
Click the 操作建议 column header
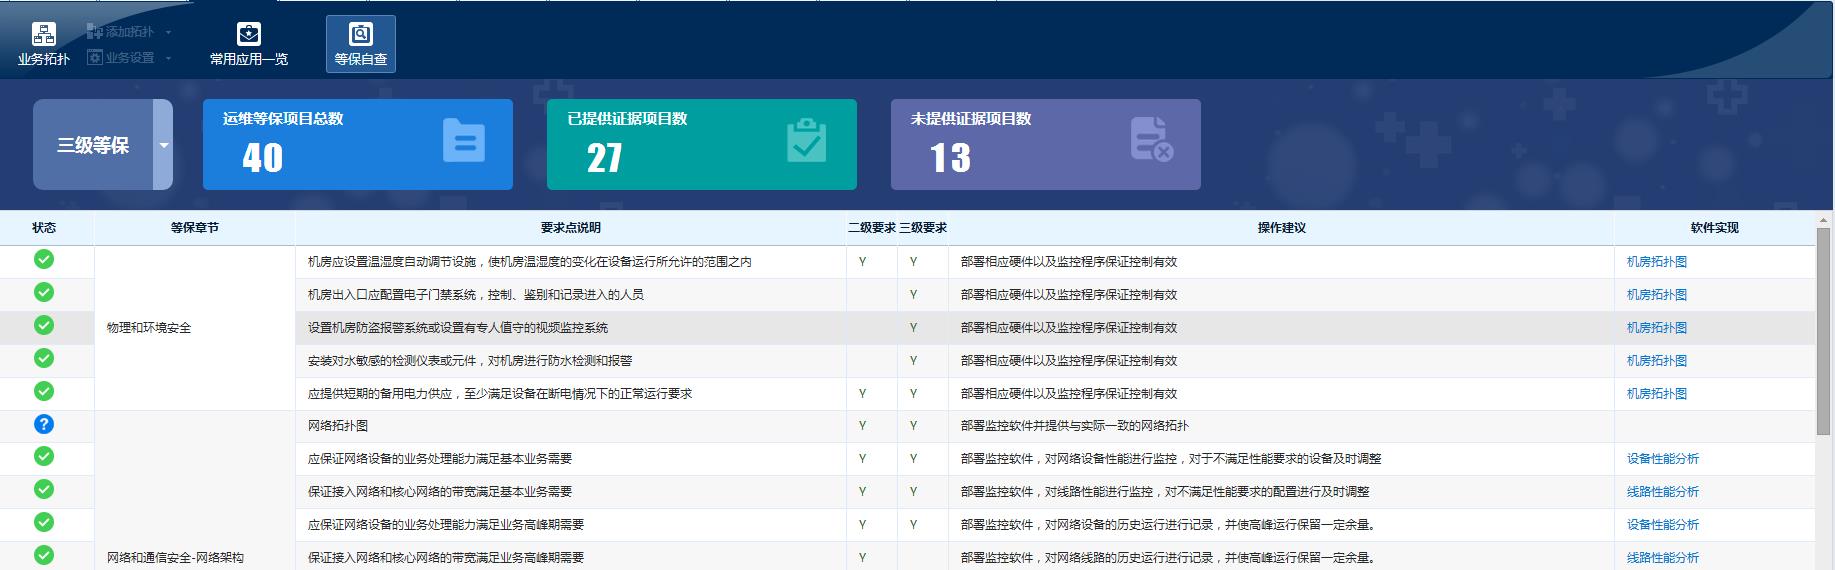coord(1280,228)
